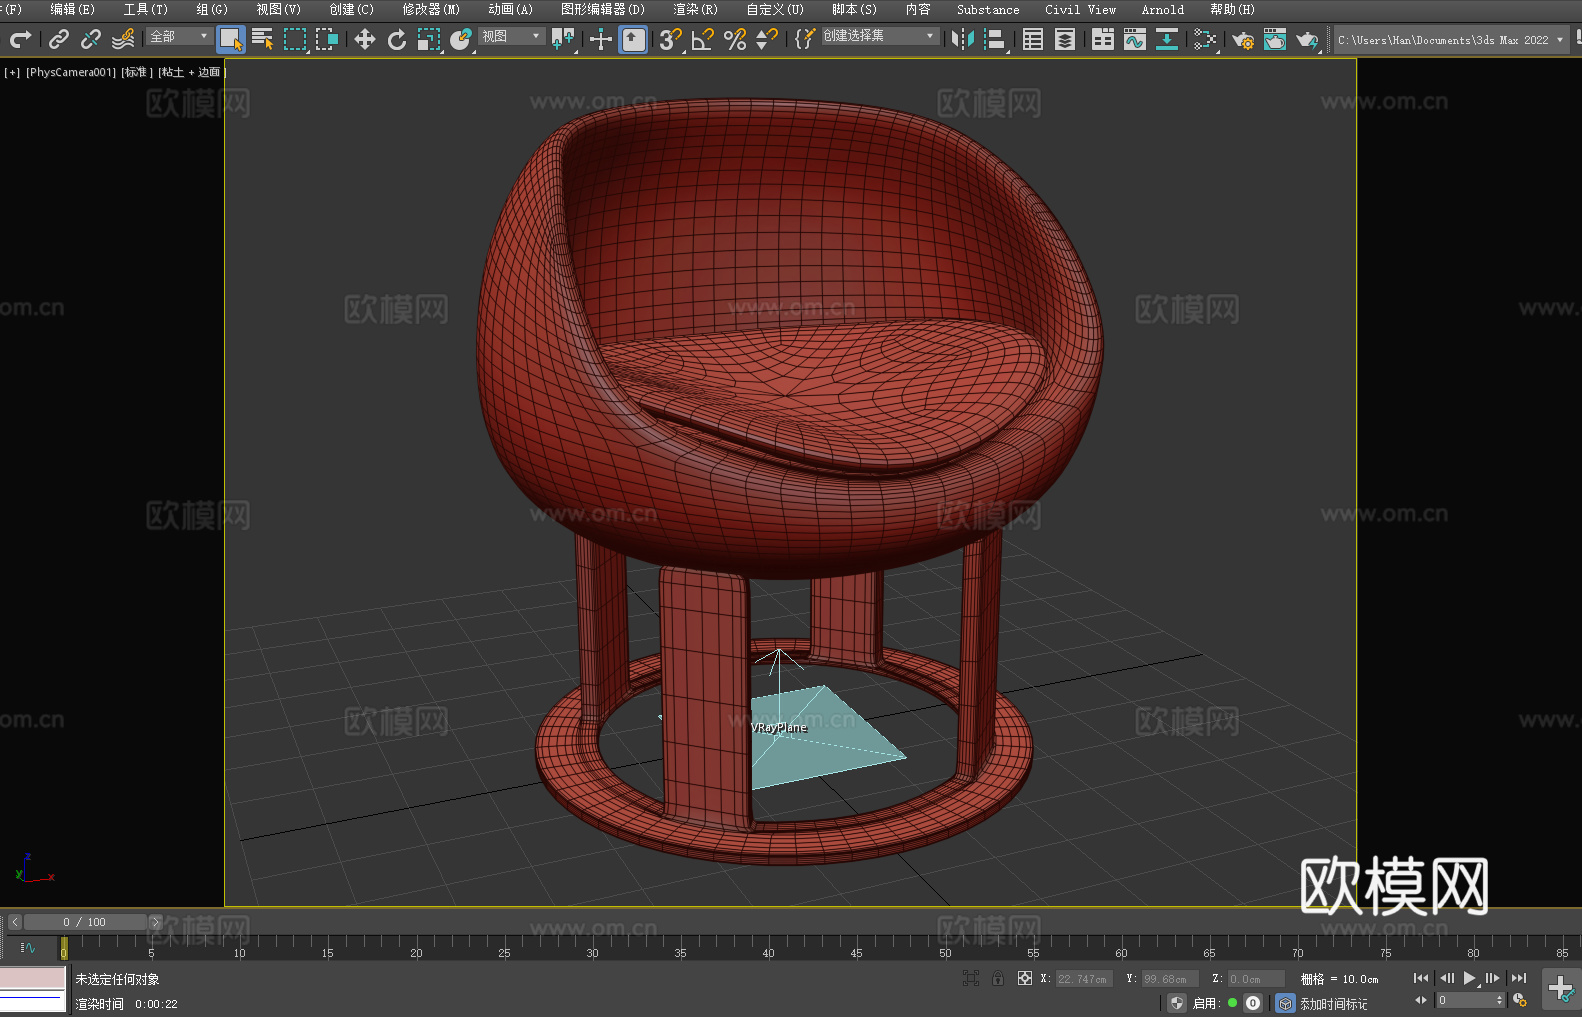
Task: Click the Select and Place tool
Action: (461, 39)
